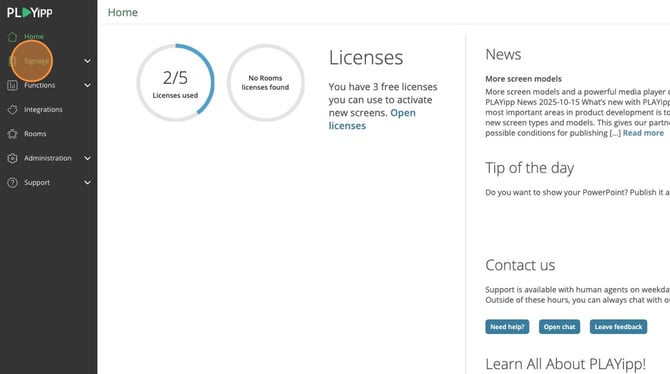670x374 pixels.
Task: Click the PLAYipp logo
Action: point(29,12)
